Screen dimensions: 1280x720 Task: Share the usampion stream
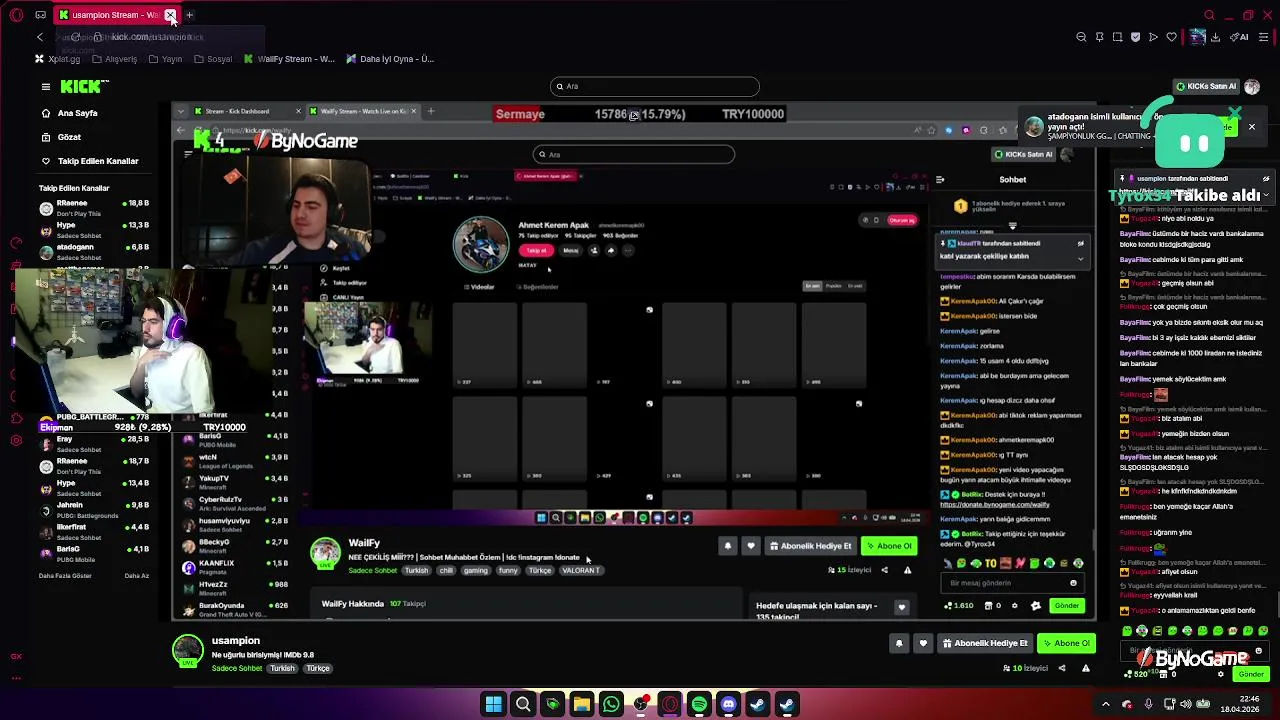[1062, 668]
